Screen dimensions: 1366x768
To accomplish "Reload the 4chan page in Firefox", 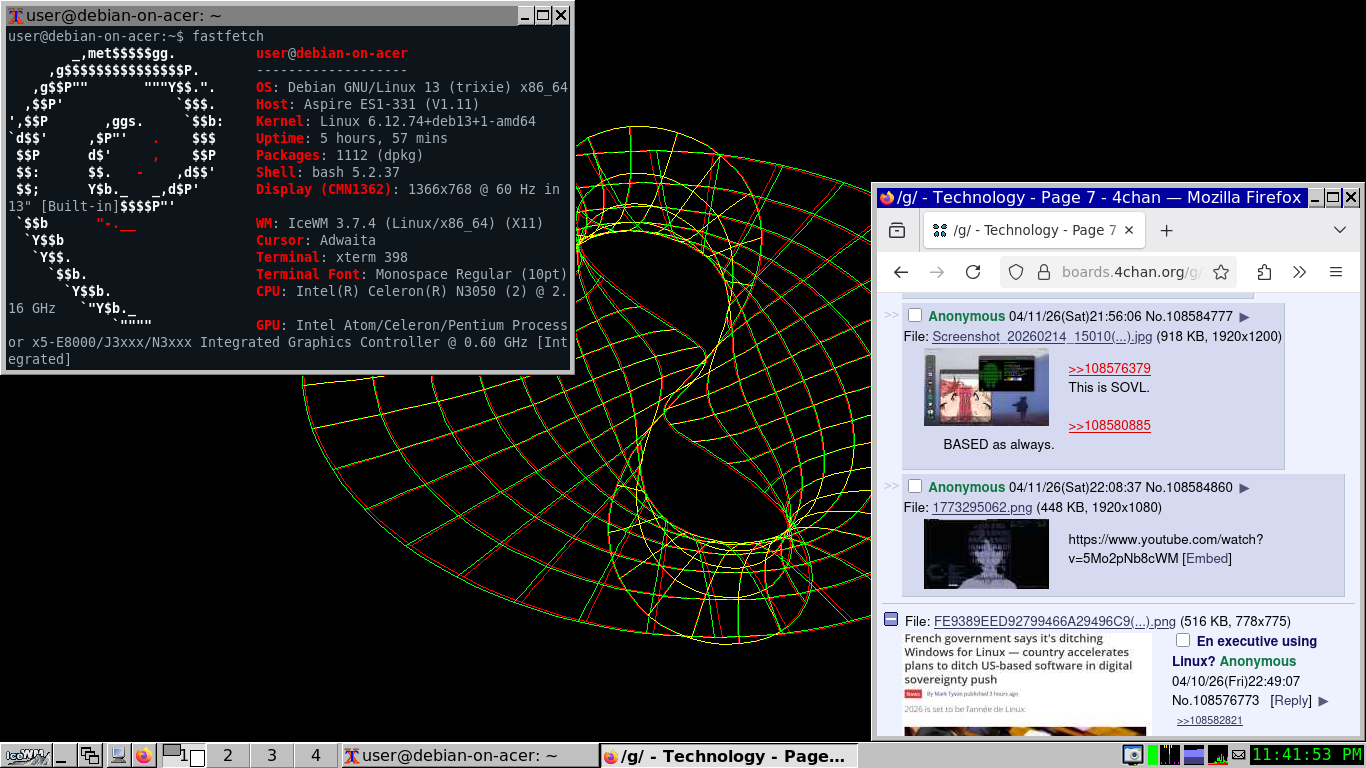I will click(x=972, y=272).
